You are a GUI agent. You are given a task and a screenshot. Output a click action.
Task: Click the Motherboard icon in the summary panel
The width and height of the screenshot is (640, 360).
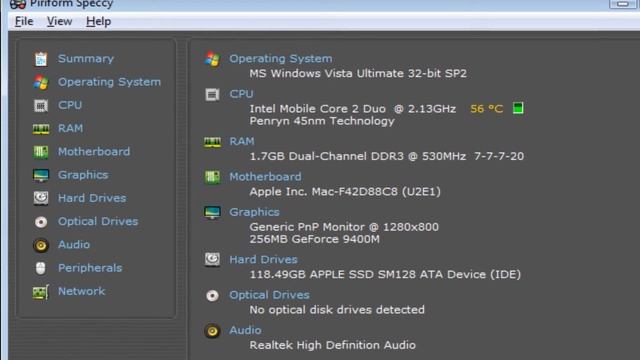pos(212,177)
